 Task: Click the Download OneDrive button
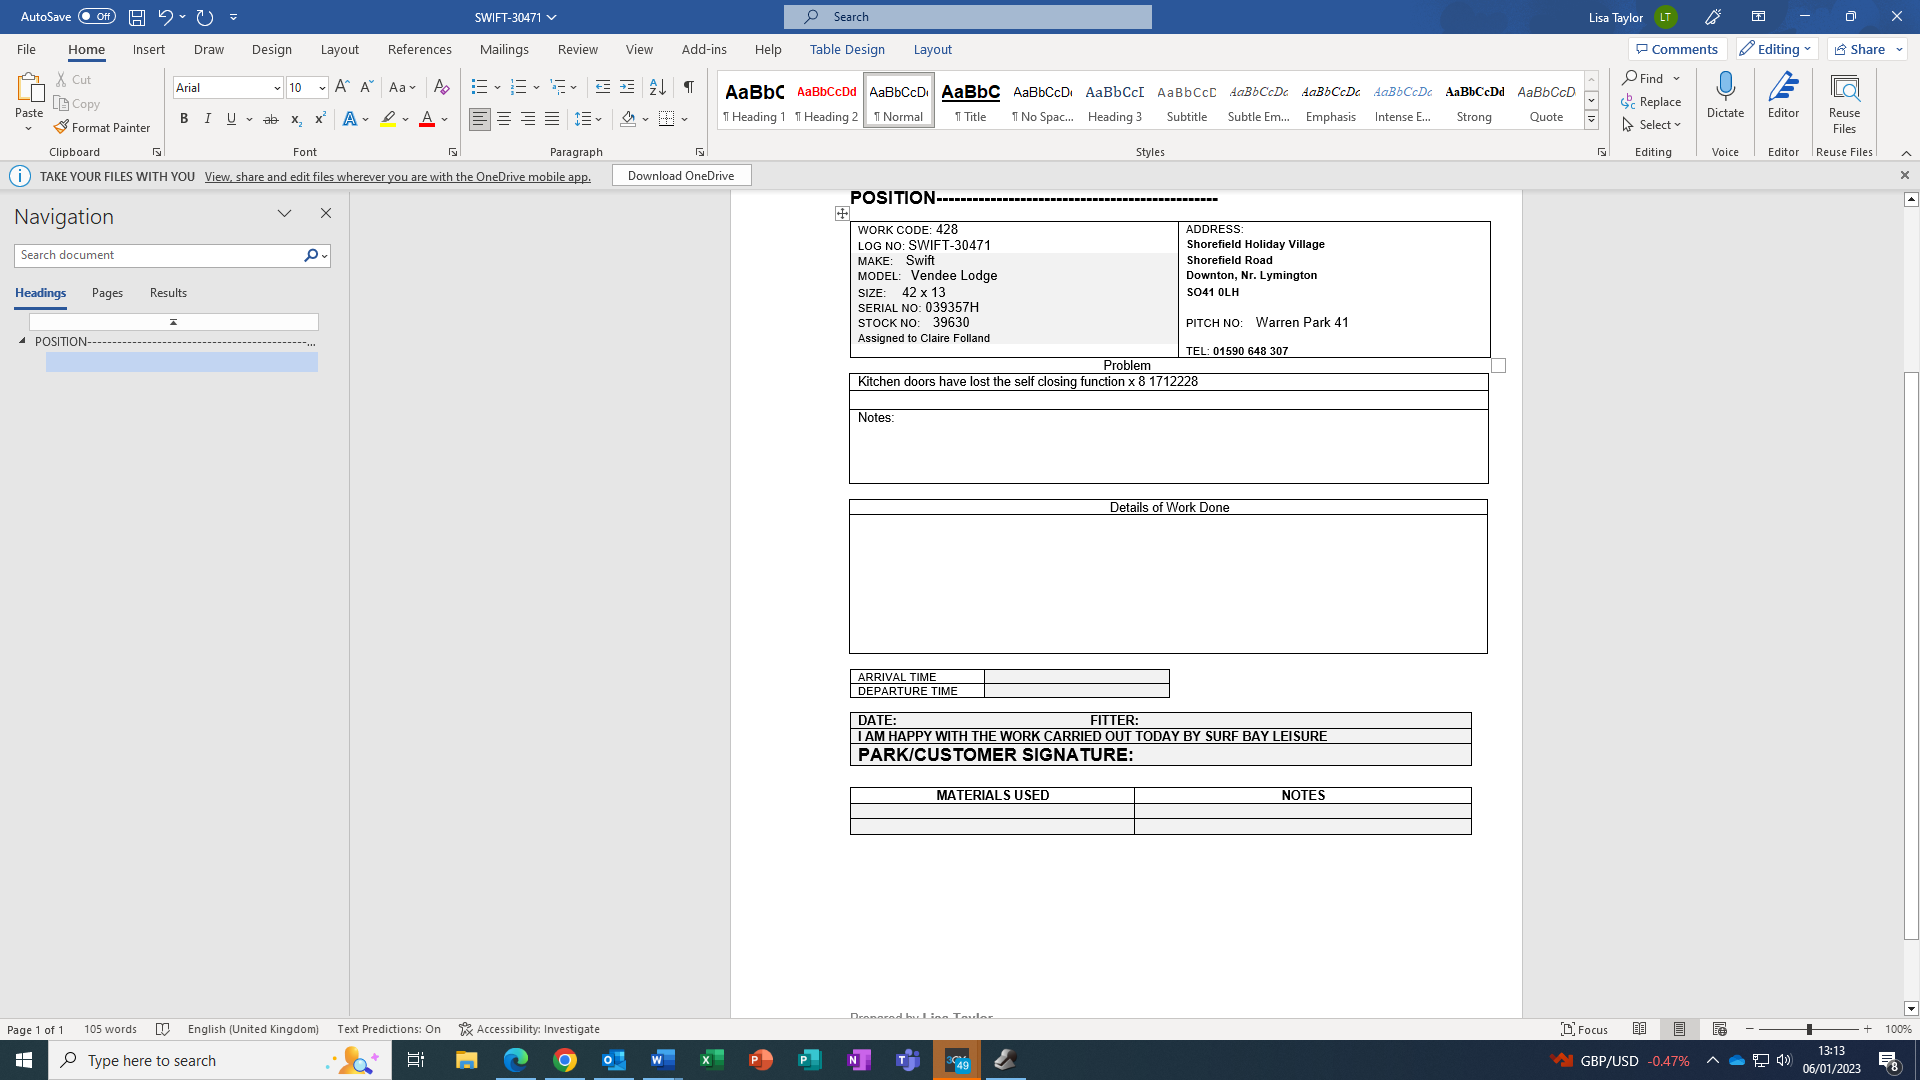click(681, 176)
